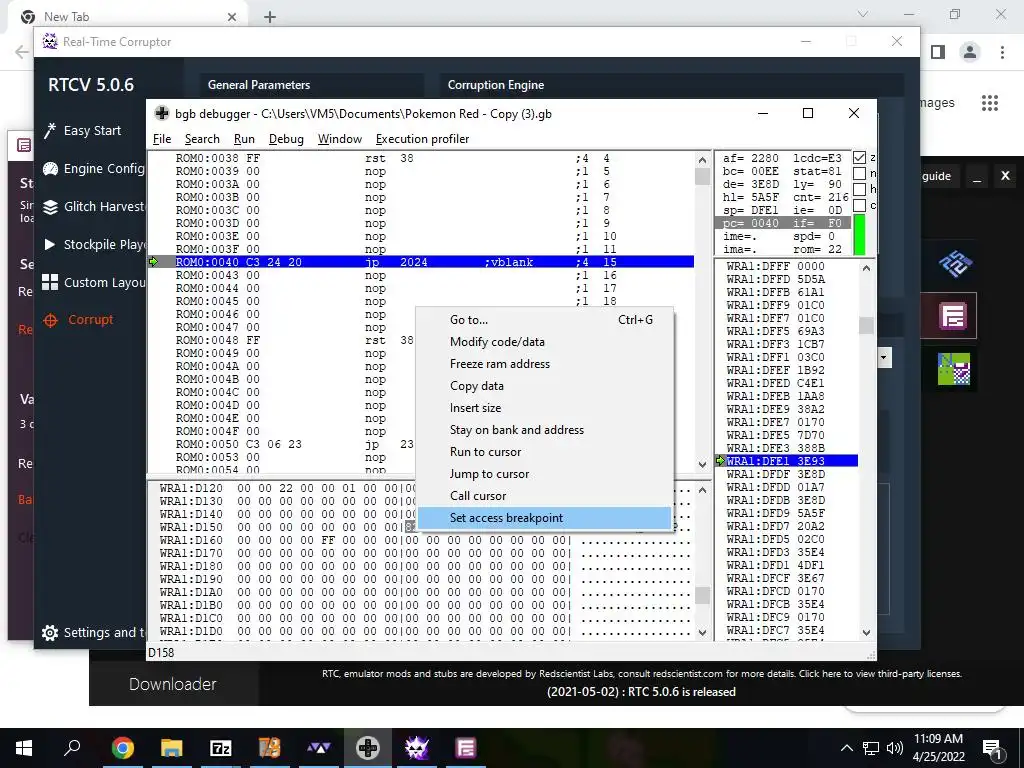Open the Run menu in bgb debugger
Screen dimensions: 1024x768
pos(244,138)
